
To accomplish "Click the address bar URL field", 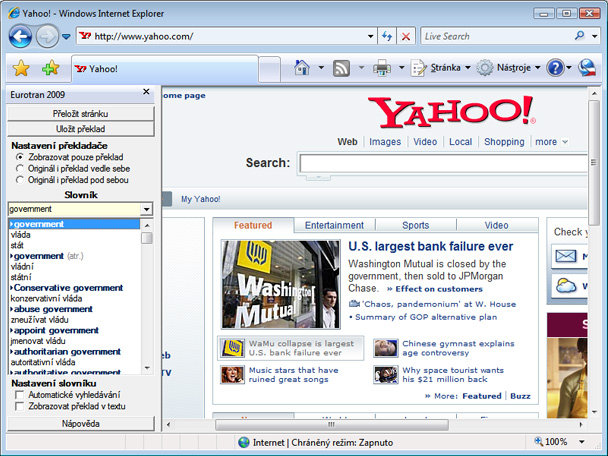I will click(221, 36).
